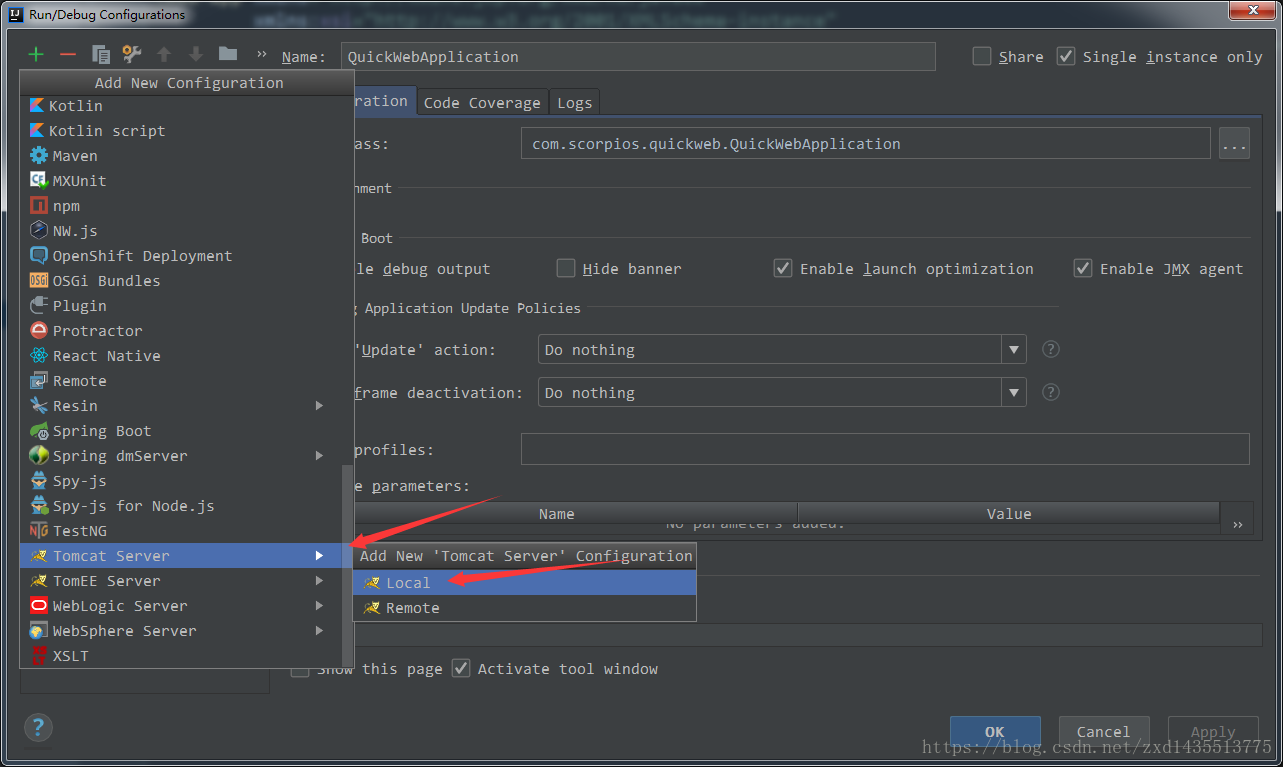
Task: Click the Kotlin script icon
Action: tap(38, 130)
